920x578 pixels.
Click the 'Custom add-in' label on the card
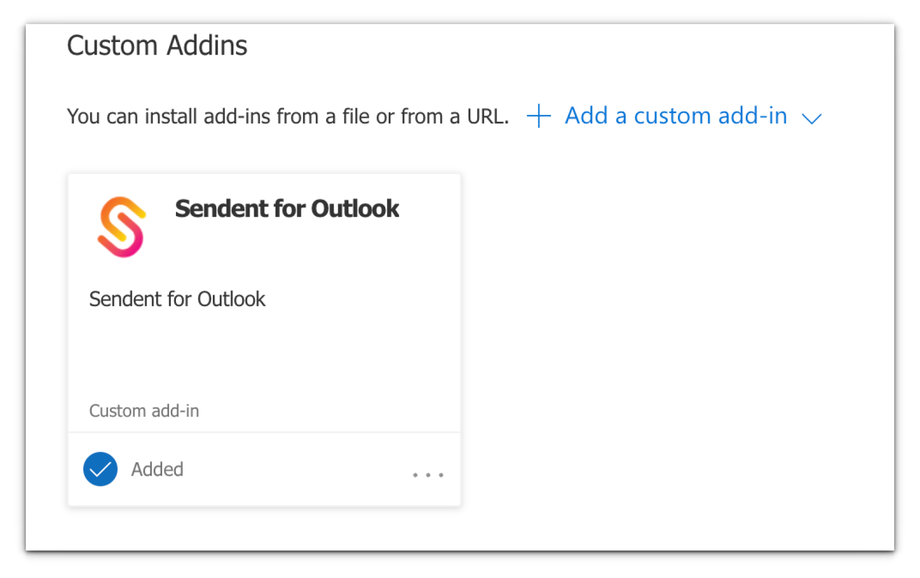coord(144,411)
